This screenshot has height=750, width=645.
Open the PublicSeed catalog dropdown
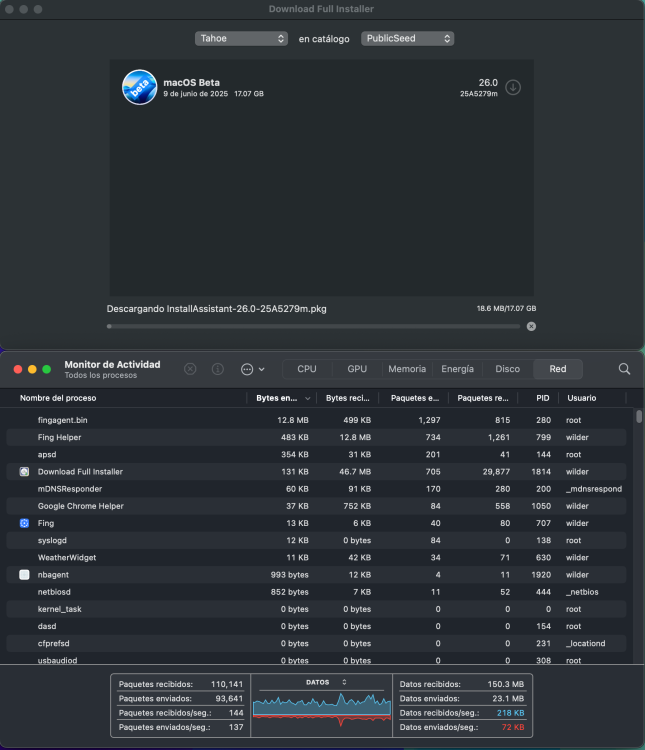pos(407,39)
